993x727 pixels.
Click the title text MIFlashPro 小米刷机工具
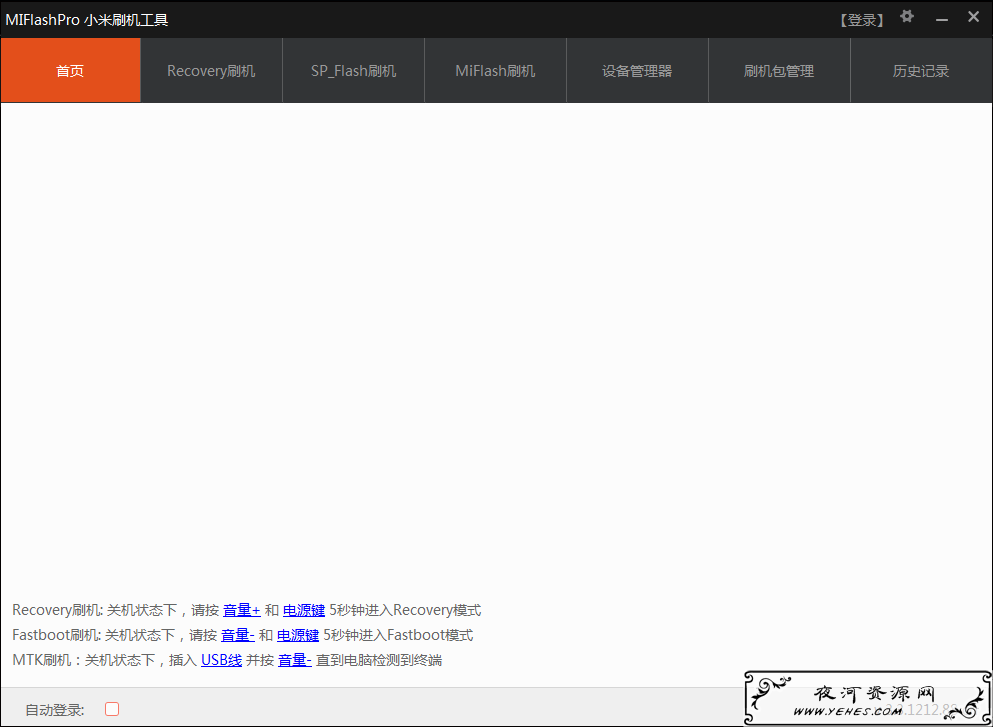[87, 20]
